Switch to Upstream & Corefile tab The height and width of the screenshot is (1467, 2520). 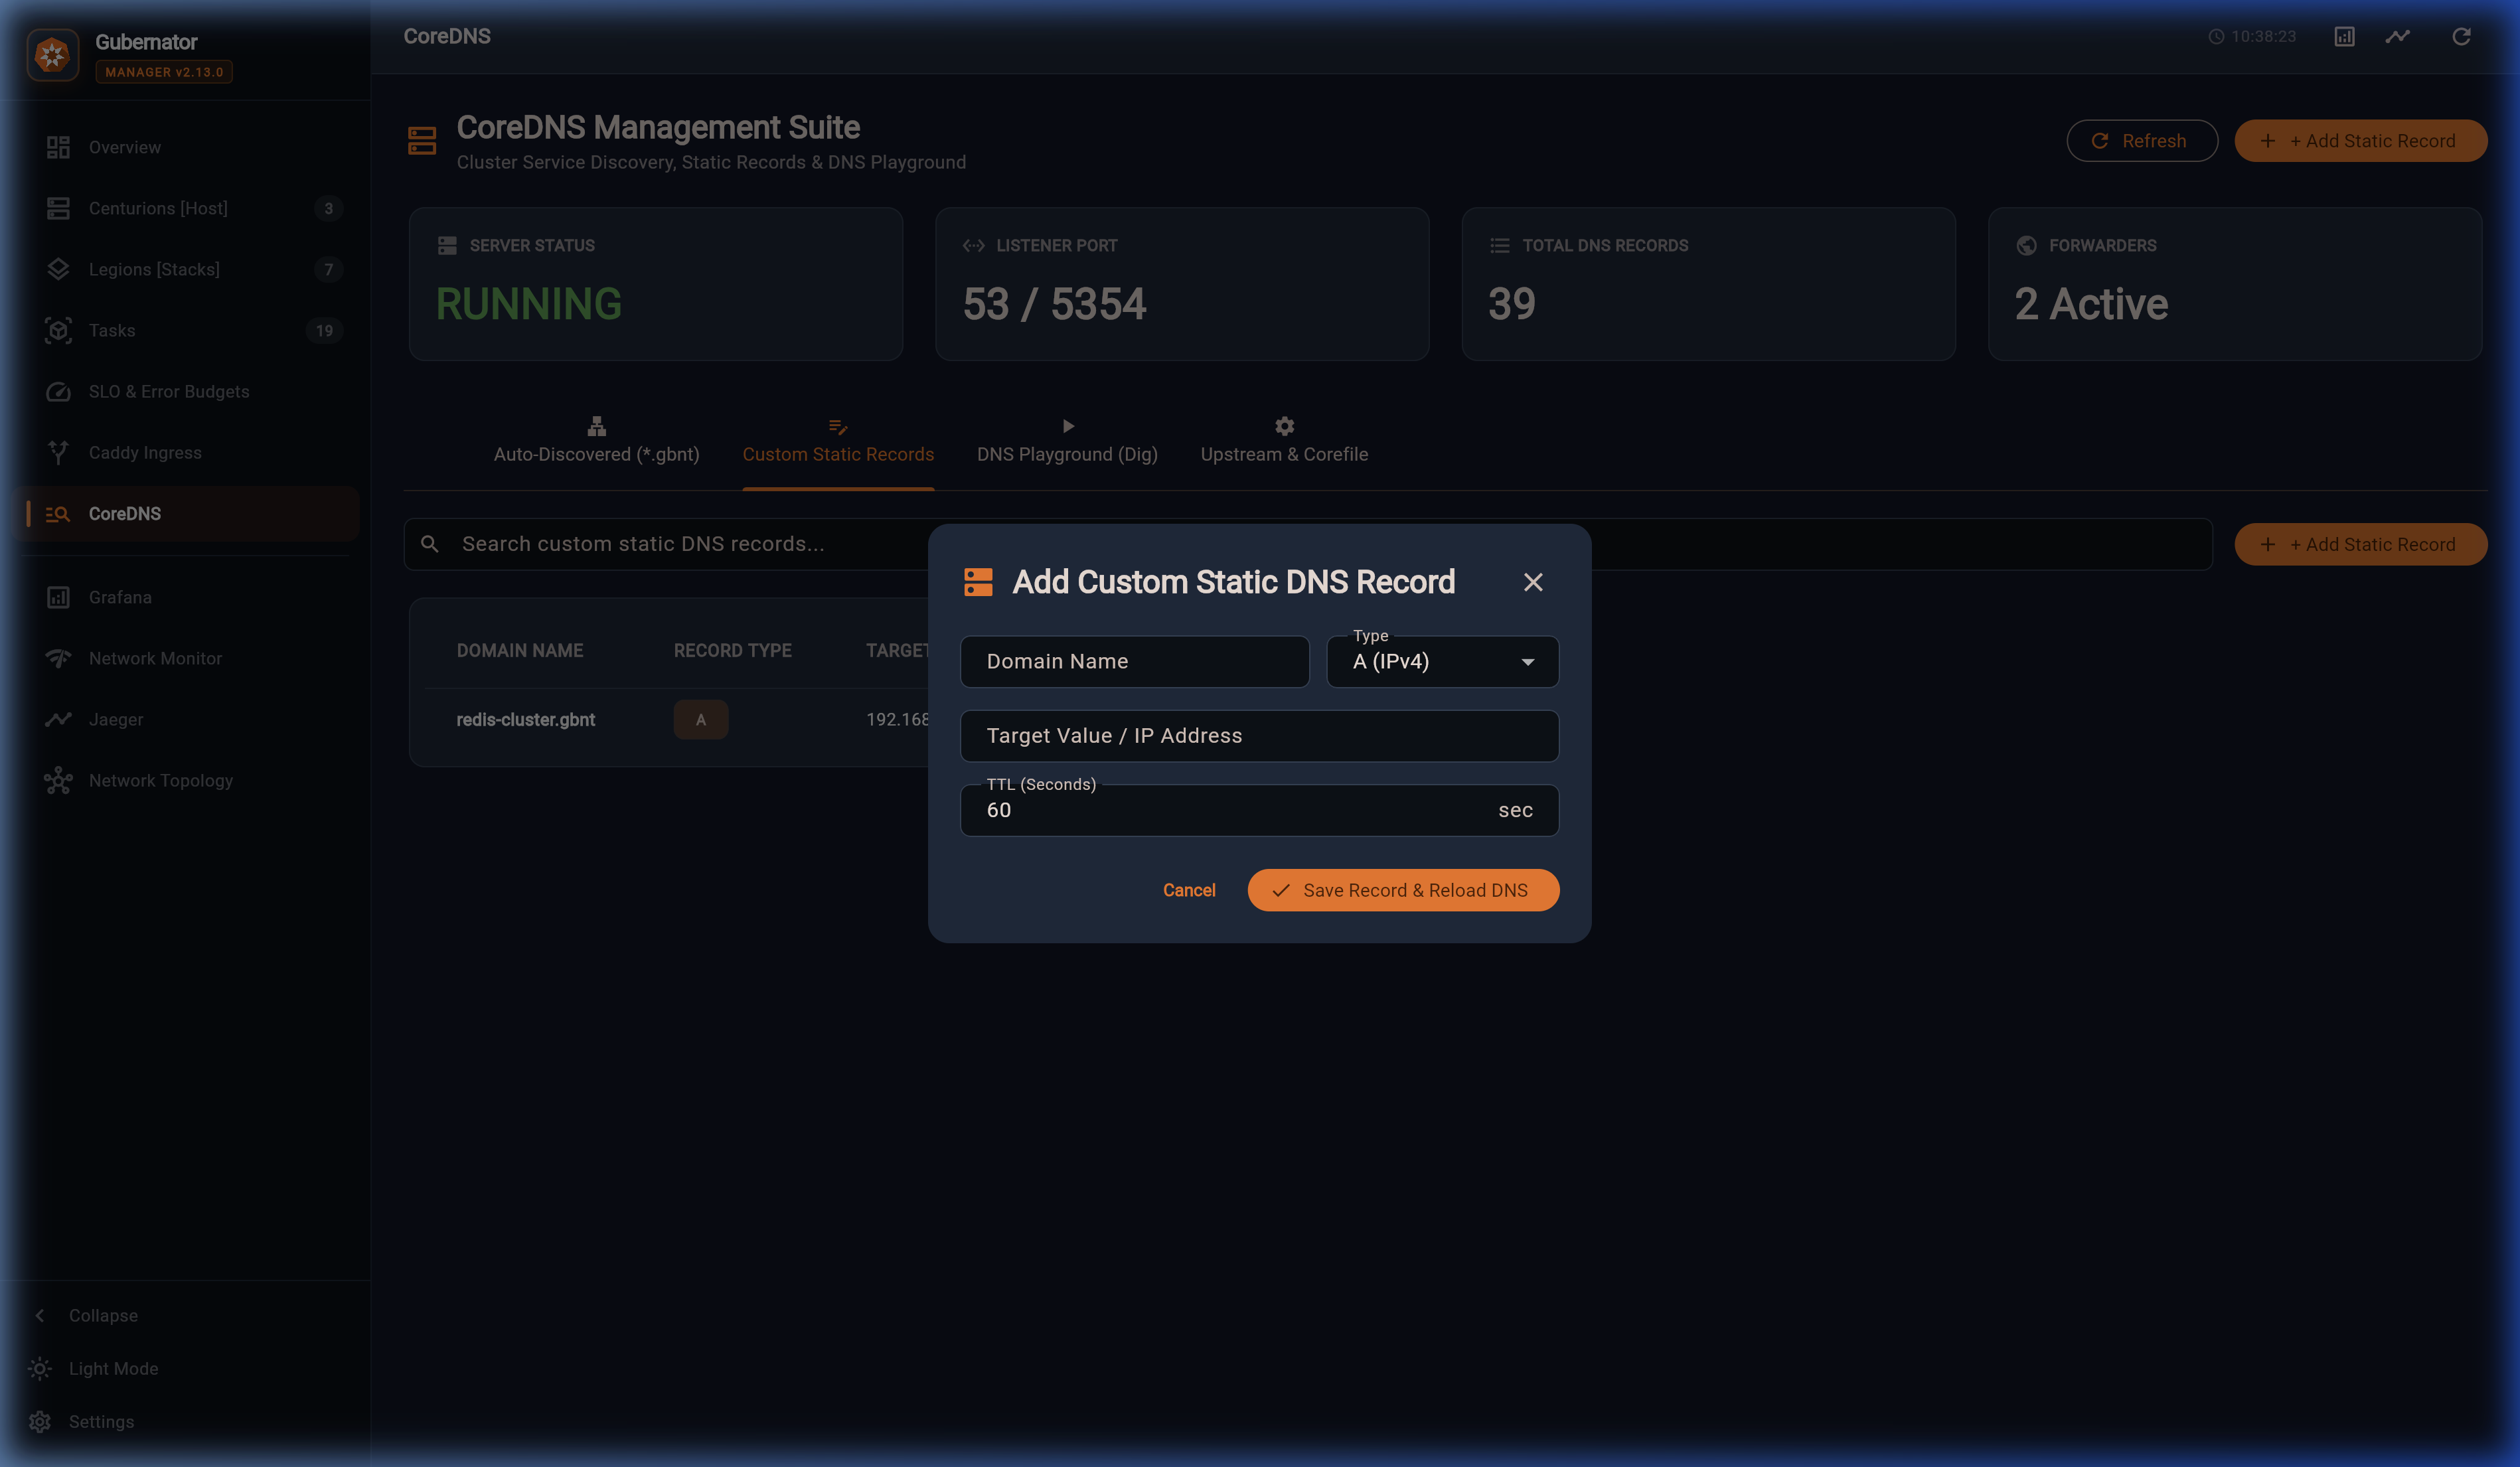(x=1284, y=441)
